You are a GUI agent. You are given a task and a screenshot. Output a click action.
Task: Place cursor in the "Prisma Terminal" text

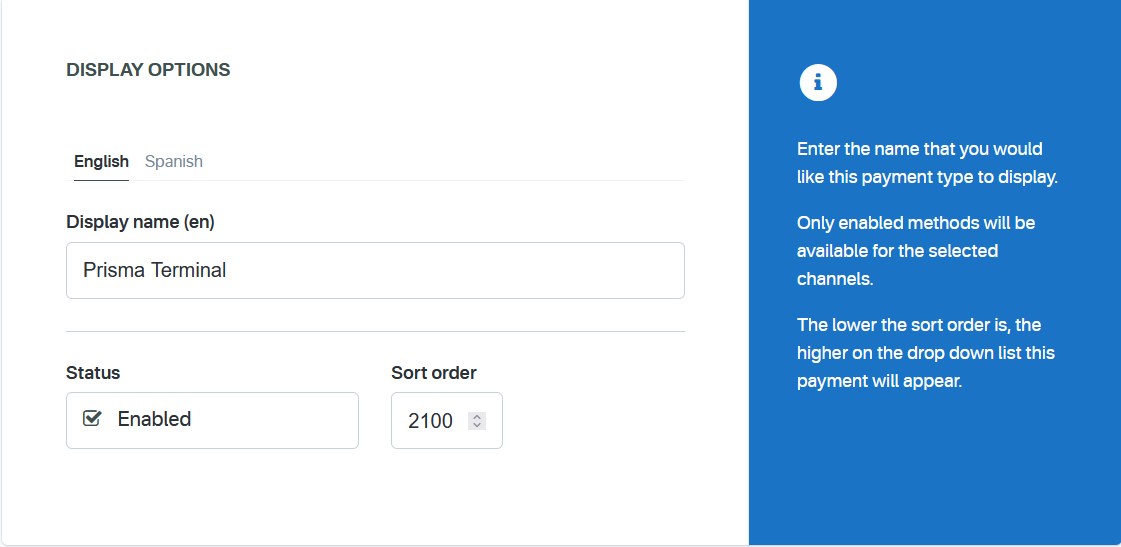coord(155,270)
